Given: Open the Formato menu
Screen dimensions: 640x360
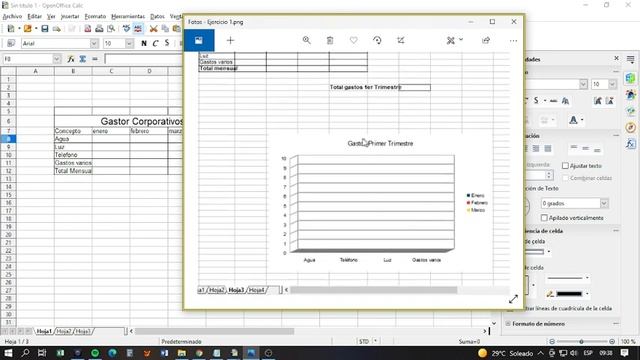Looking at the screenshot, I should click(95, 16).
